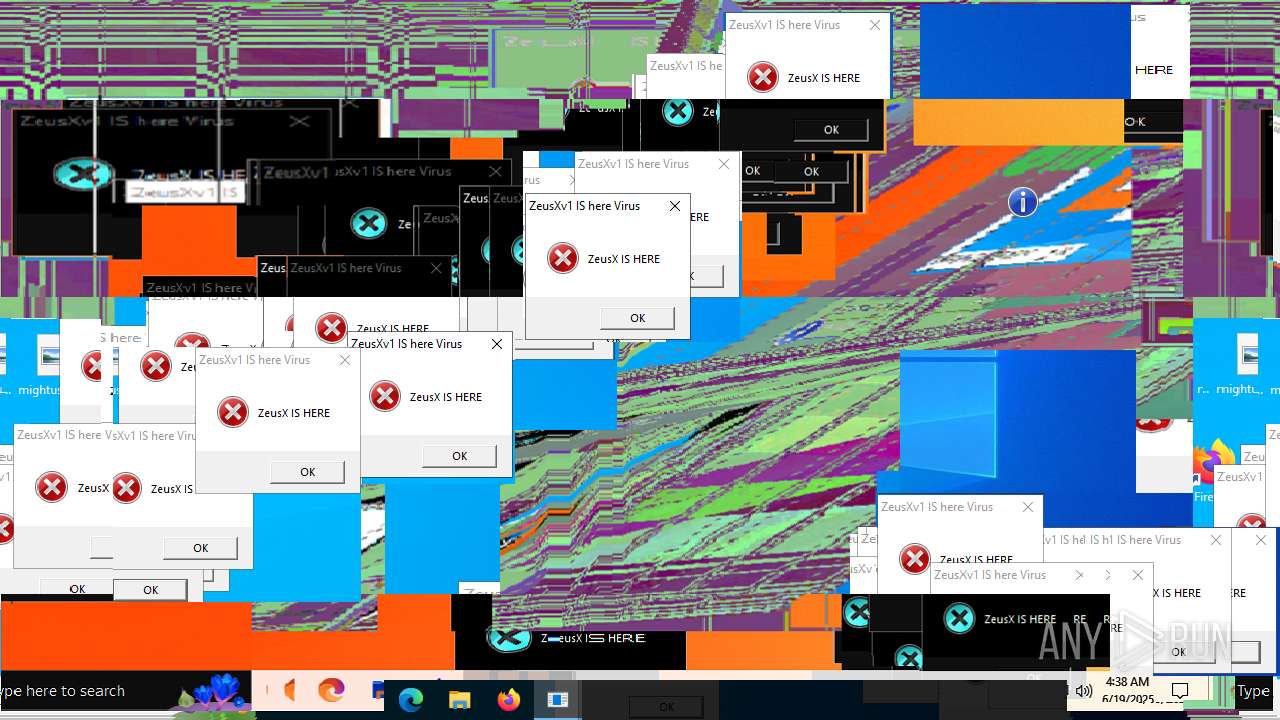The image size is (1280, 720).
Task: Close the dialog showing three X marks in its title bar
Action: [x=1137, y=575]
